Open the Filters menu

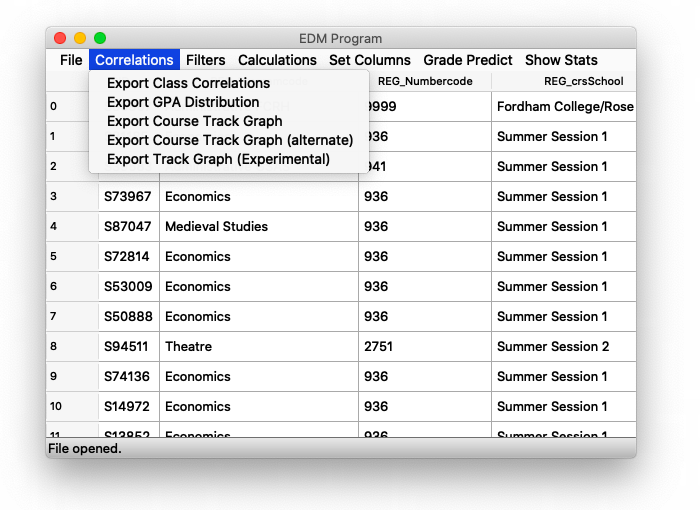(x=205, y=60)
